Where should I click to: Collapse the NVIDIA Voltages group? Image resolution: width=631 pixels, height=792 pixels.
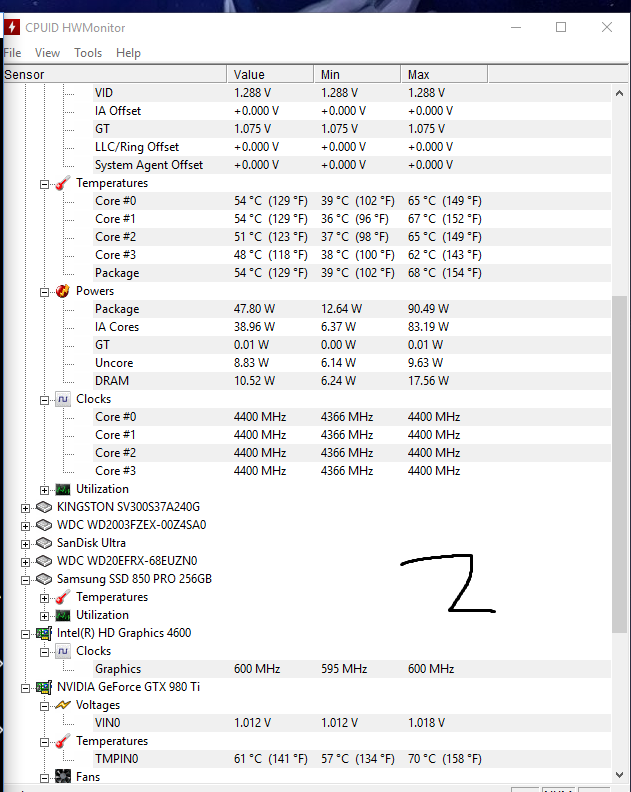click(x=44, y=706)
